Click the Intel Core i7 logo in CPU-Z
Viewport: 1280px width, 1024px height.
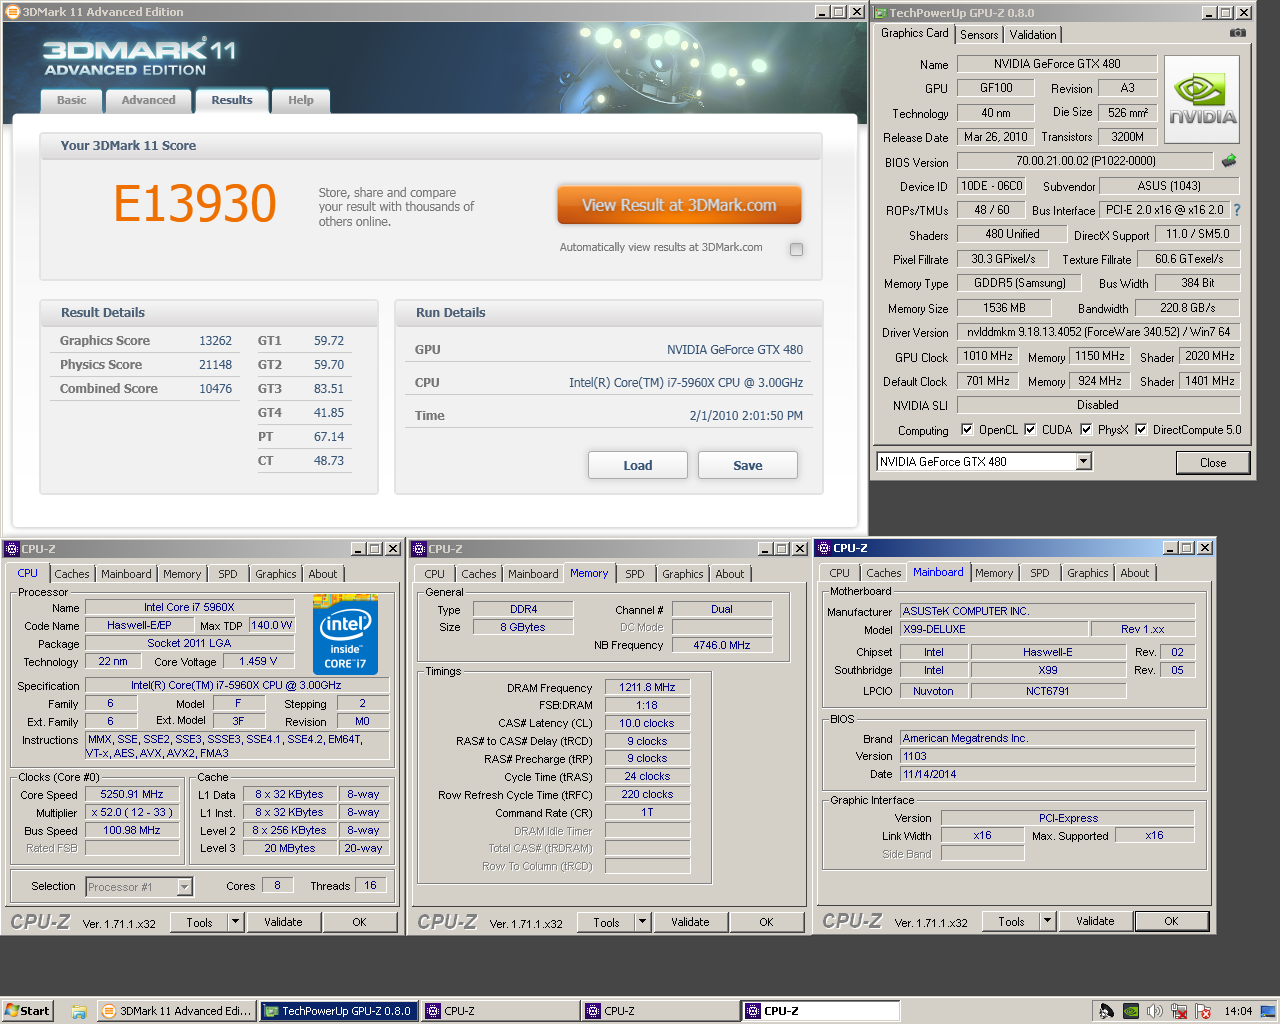[345, 635]
